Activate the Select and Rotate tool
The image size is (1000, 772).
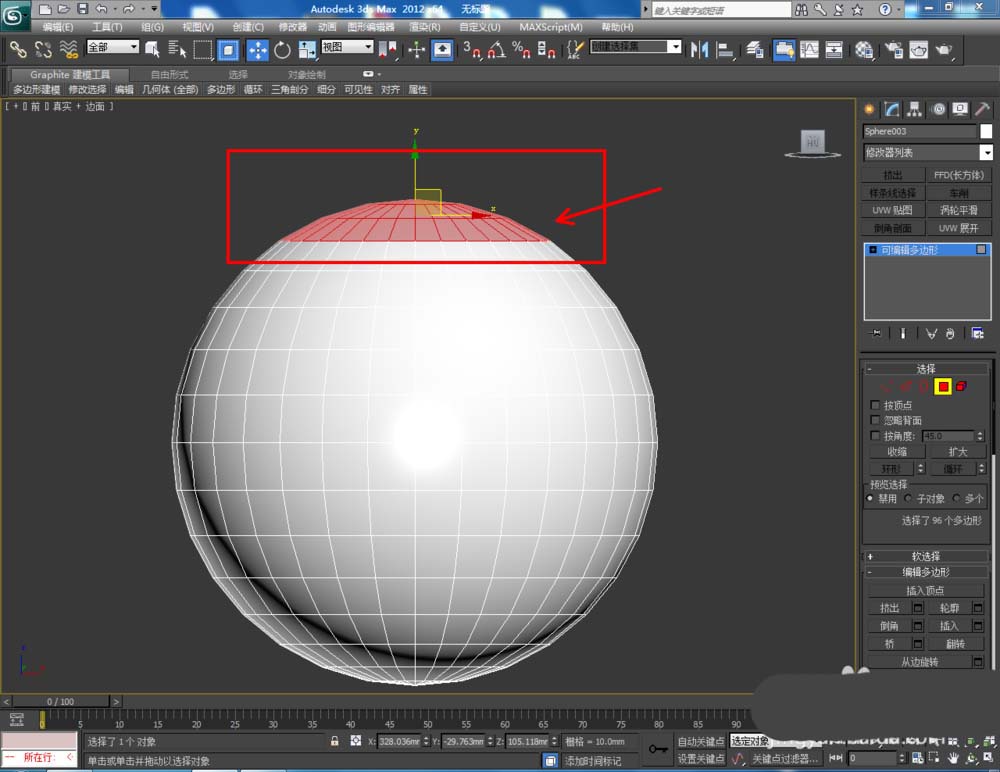coord(282,49)
